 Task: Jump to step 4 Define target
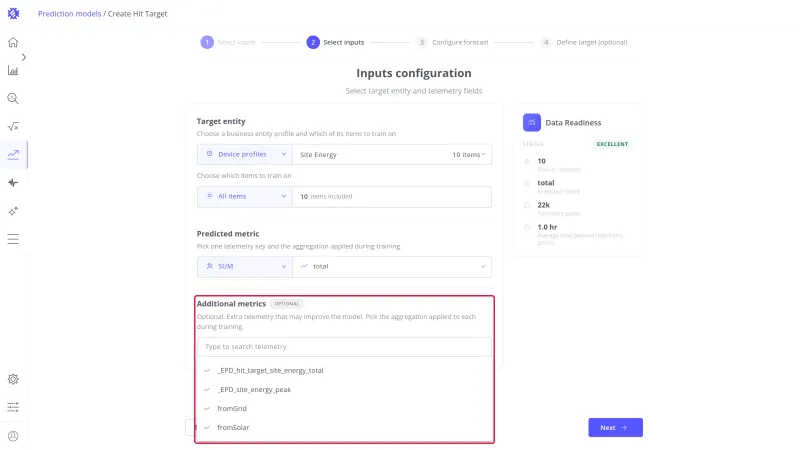coord(584,42)
